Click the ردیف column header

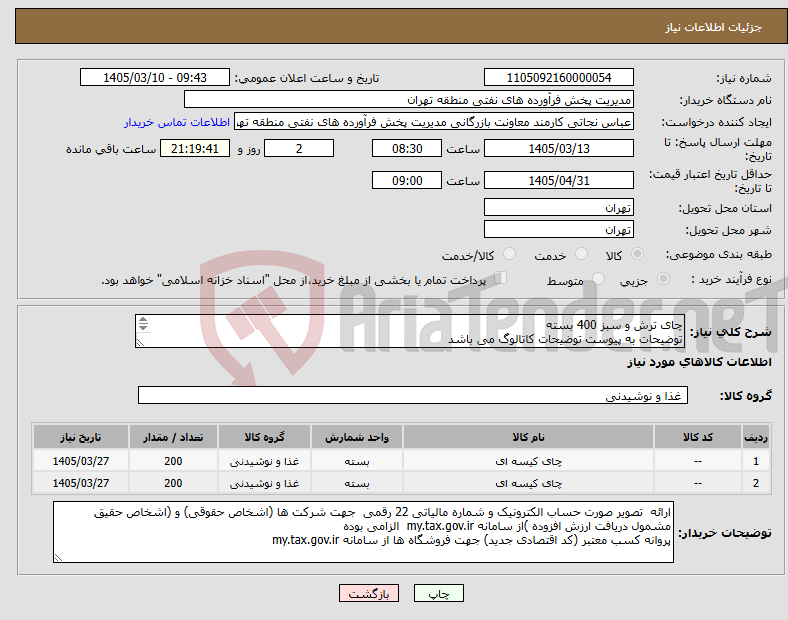[x=755, y=437]
